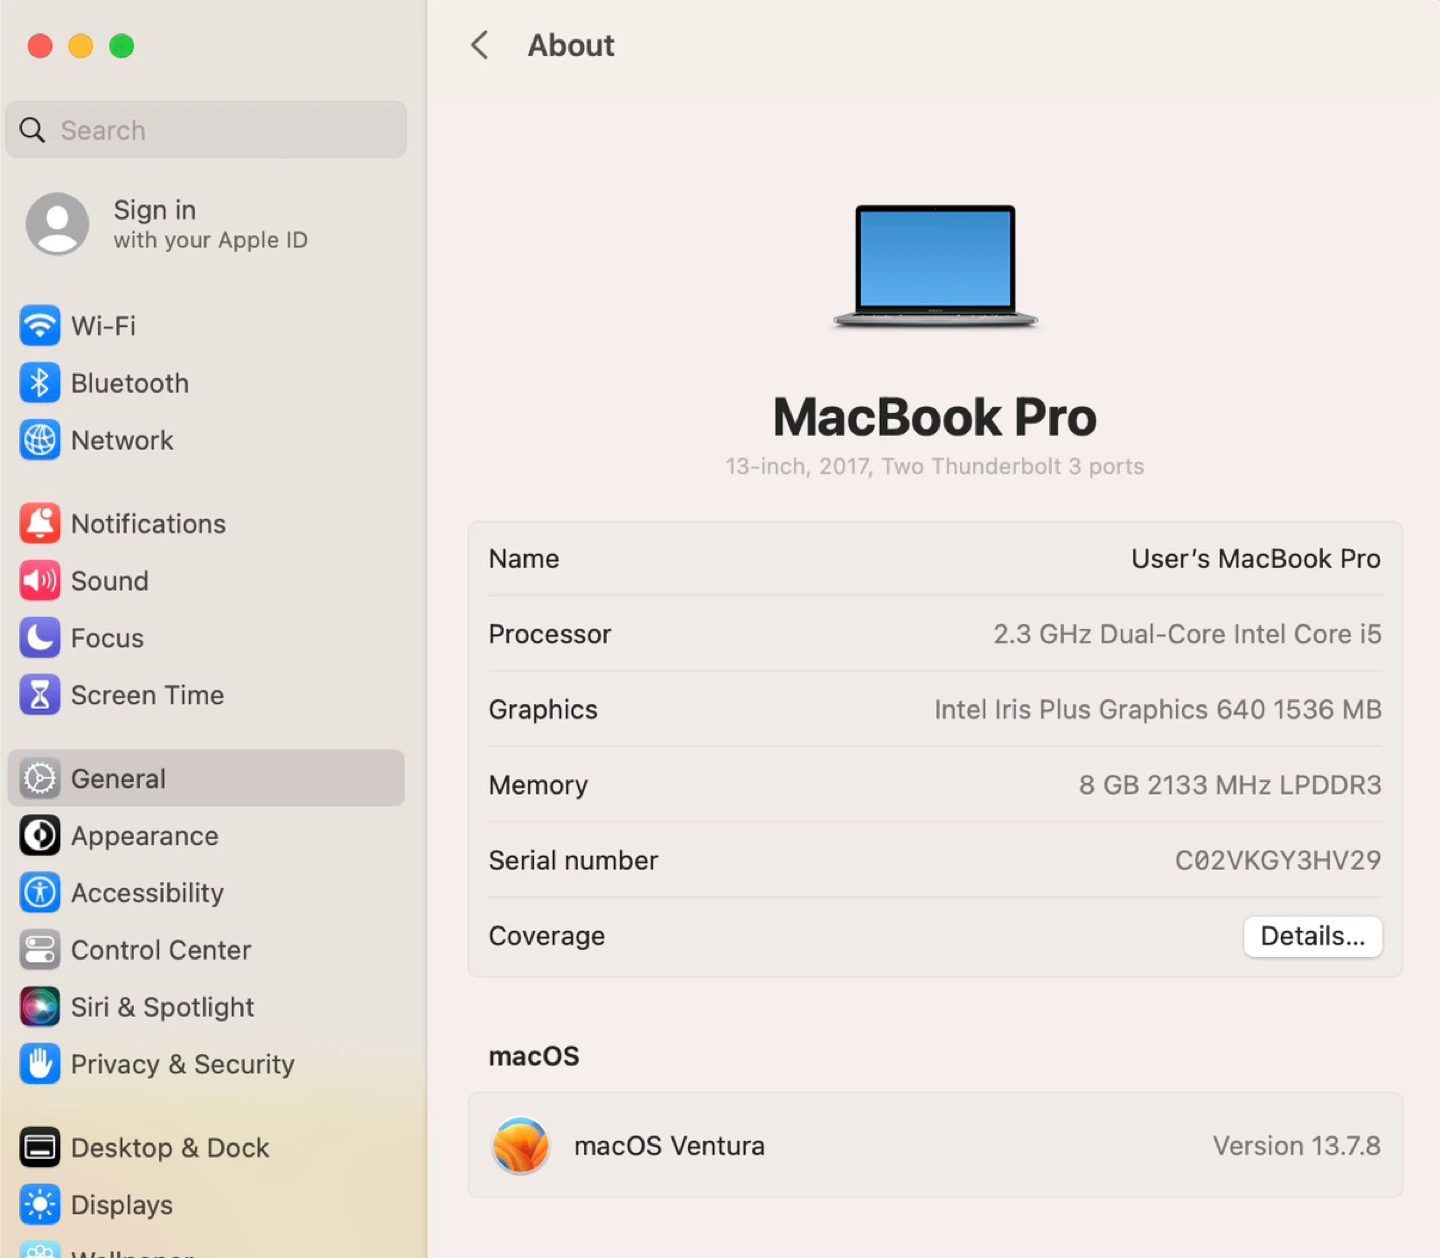The image size is (1440, 1258).
Task: Select the Privacy & Security sidebar label
Action: pyautogui.click(x=183, y=1064)
